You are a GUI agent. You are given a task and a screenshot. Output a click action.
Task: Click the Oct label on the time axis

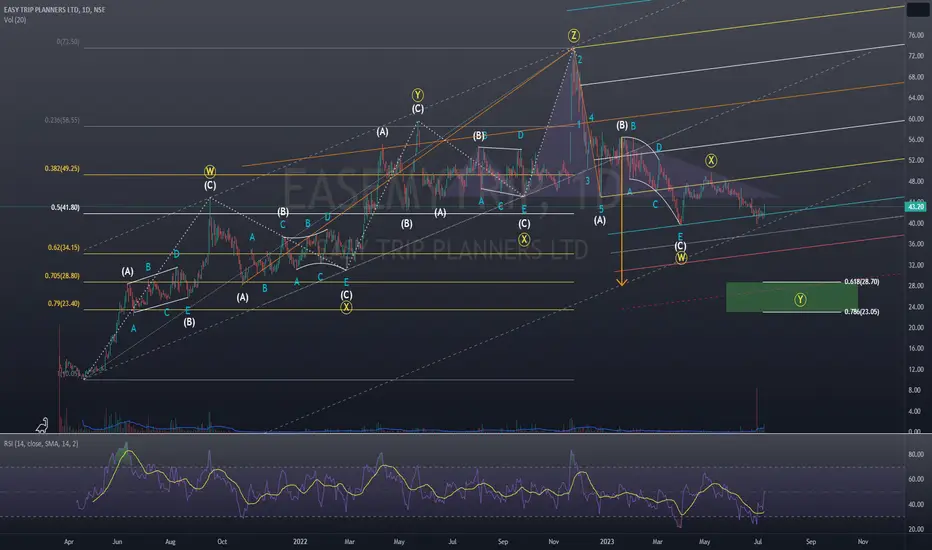point(222,542)
